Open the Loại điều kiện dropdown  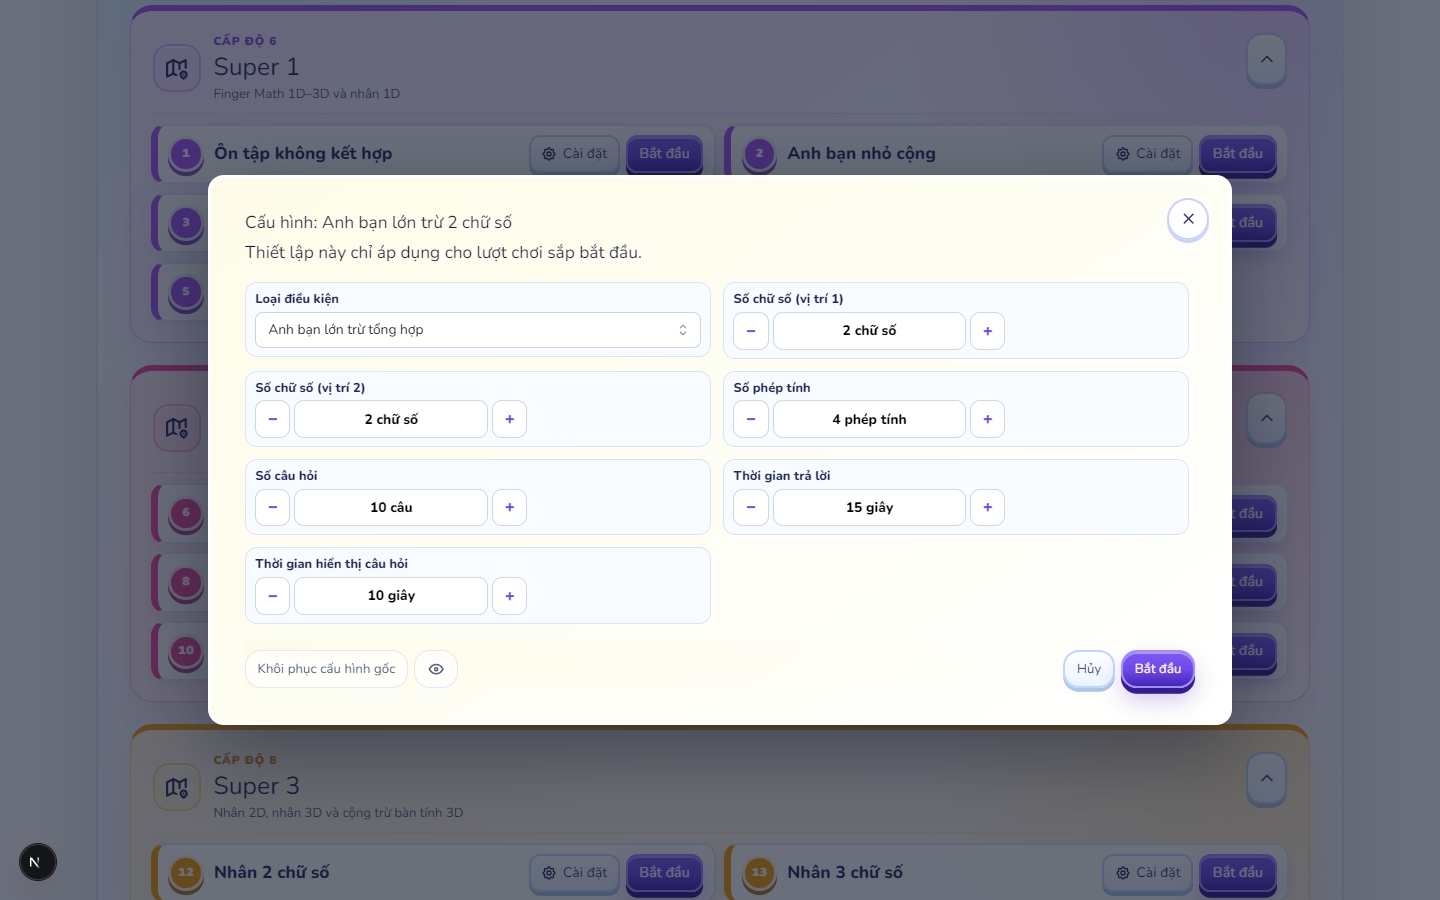(x=478, y=330)
